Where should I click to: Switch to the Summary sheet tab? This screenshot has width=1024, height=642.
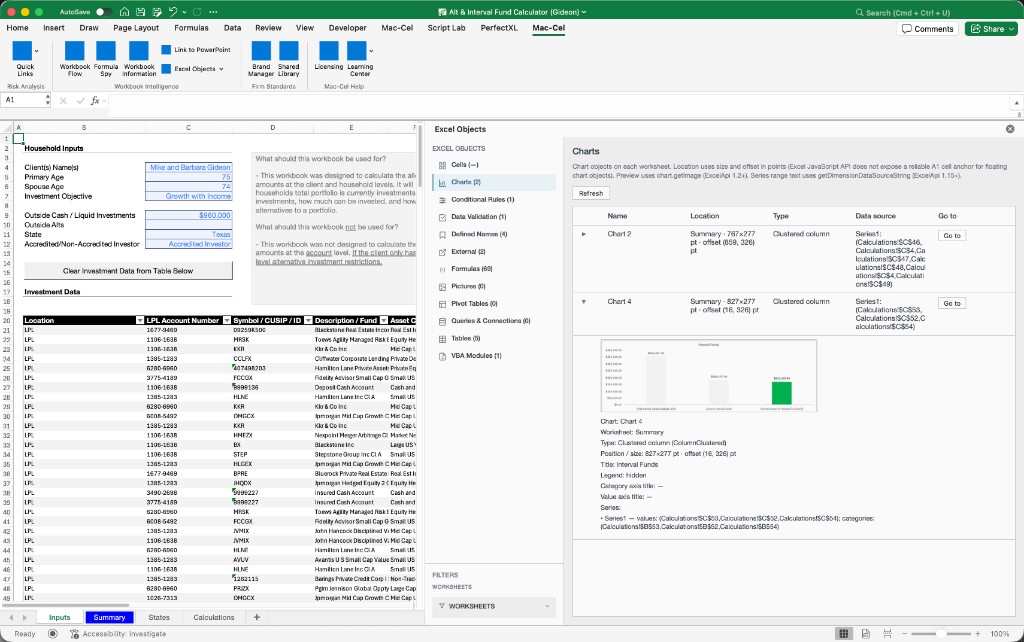point(109,617)
